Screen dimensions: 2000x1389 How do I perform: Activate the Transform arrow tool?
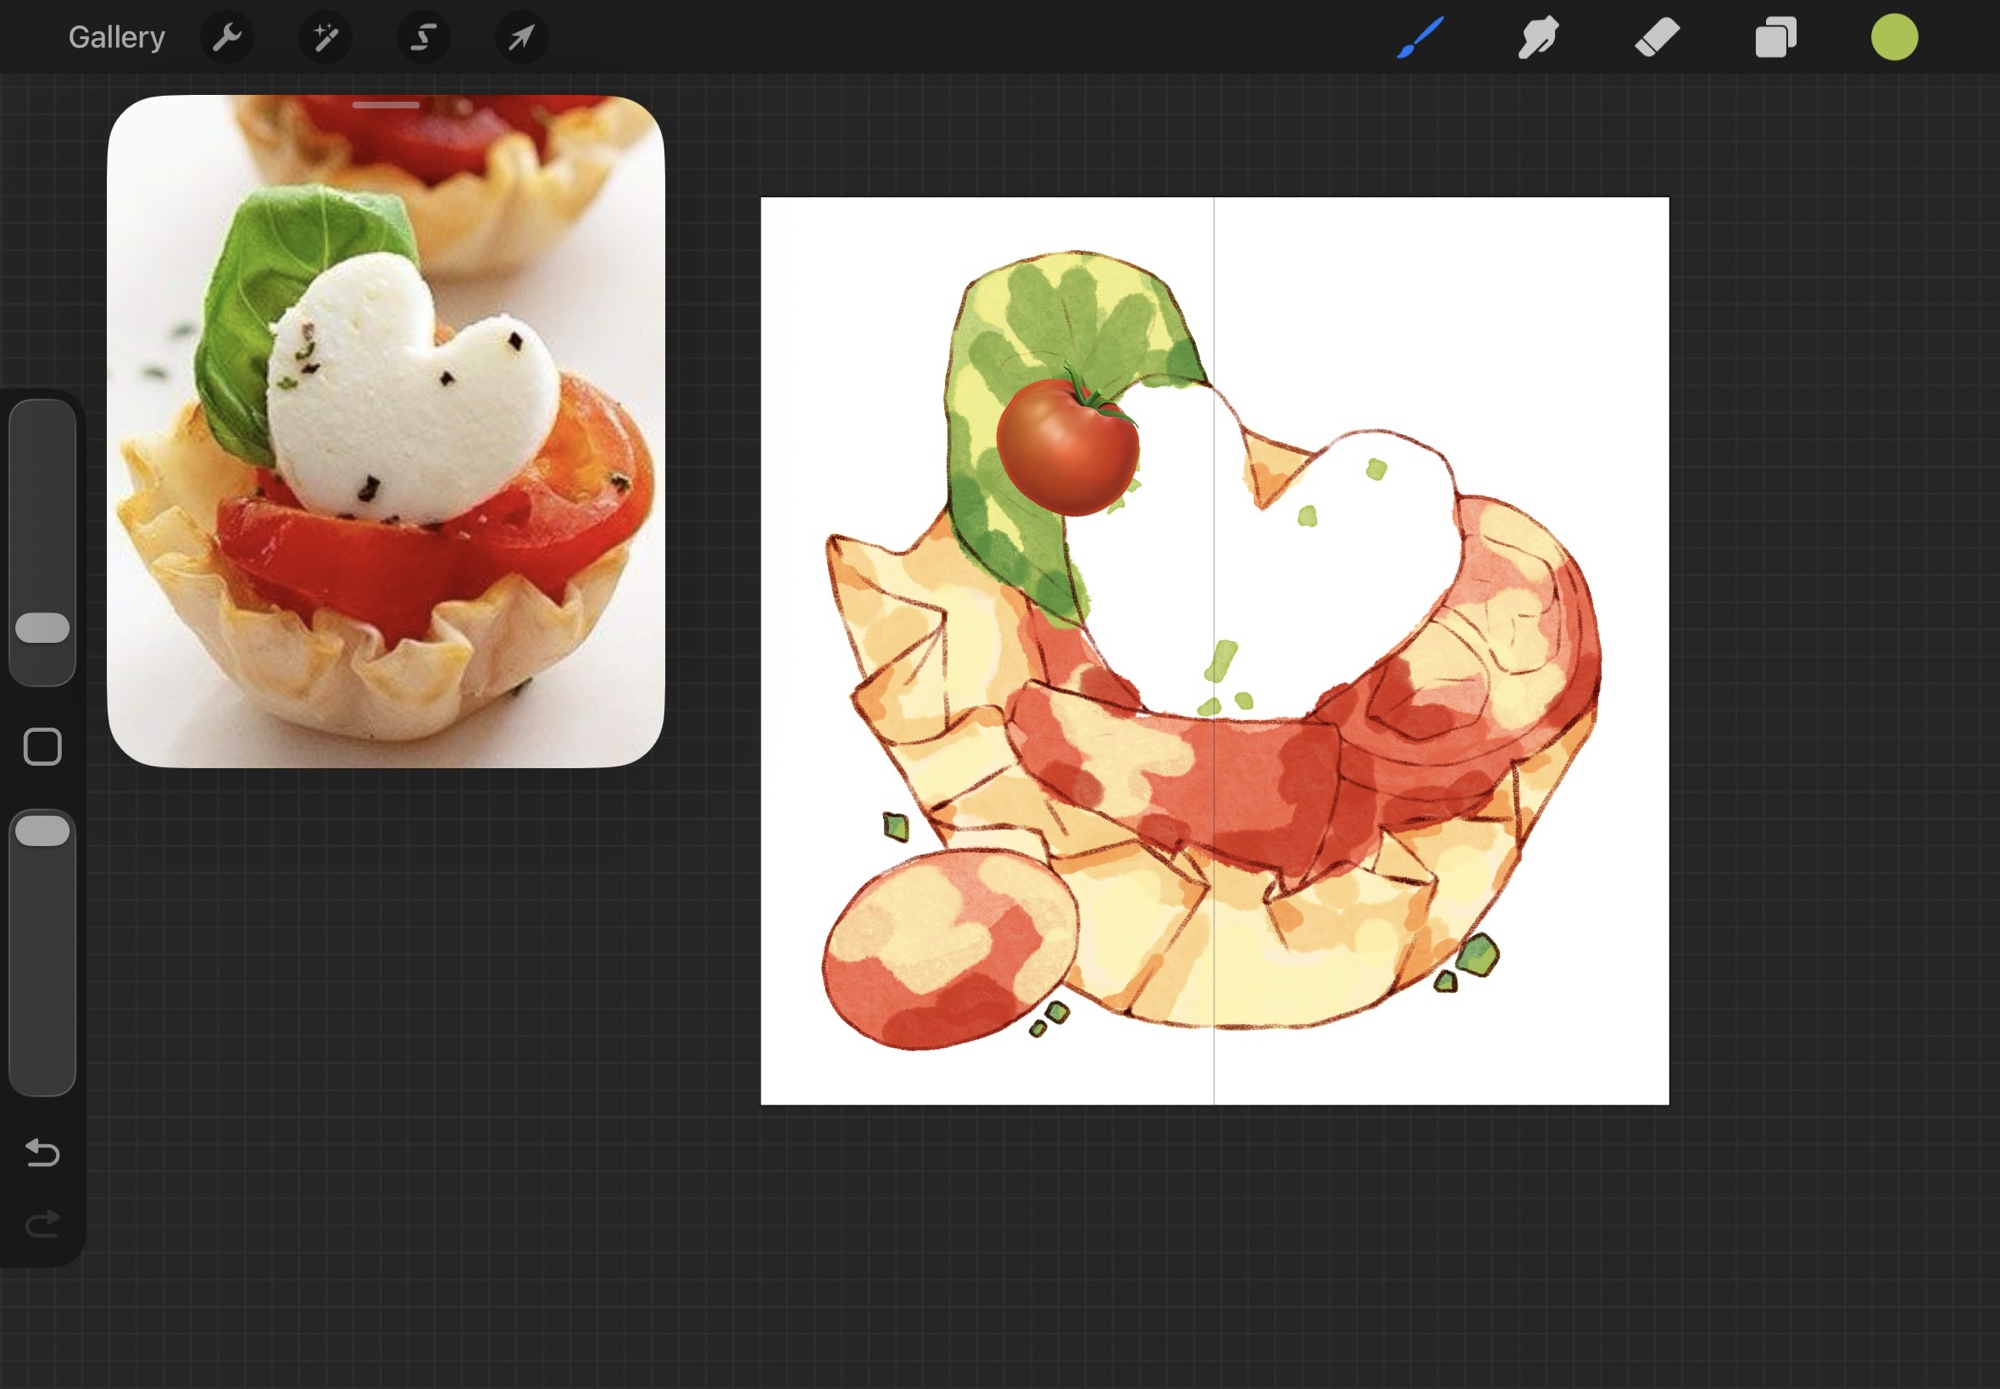pyautogui.click(x=521, y=38)
